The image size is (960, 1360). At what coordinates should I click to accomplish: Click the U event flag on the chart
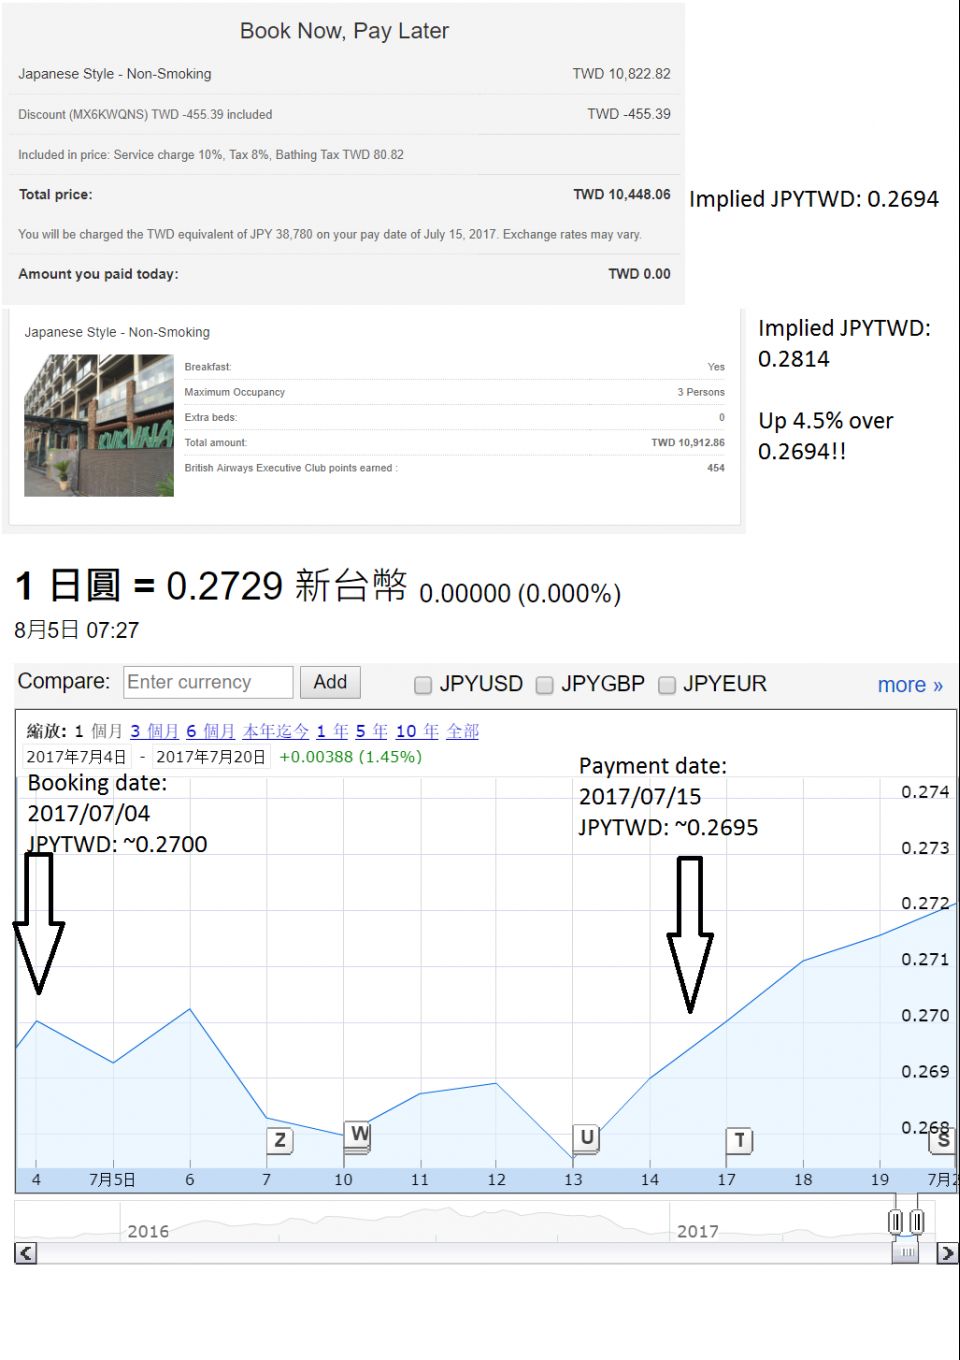(585, 1137)
